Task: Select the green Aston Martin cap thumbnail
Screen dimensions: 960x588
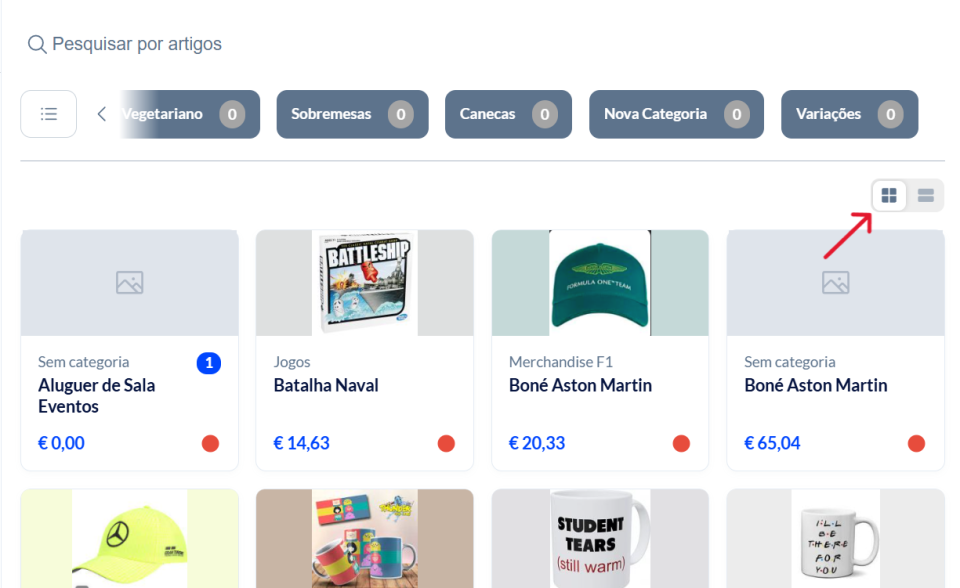Action: (600, 283)
